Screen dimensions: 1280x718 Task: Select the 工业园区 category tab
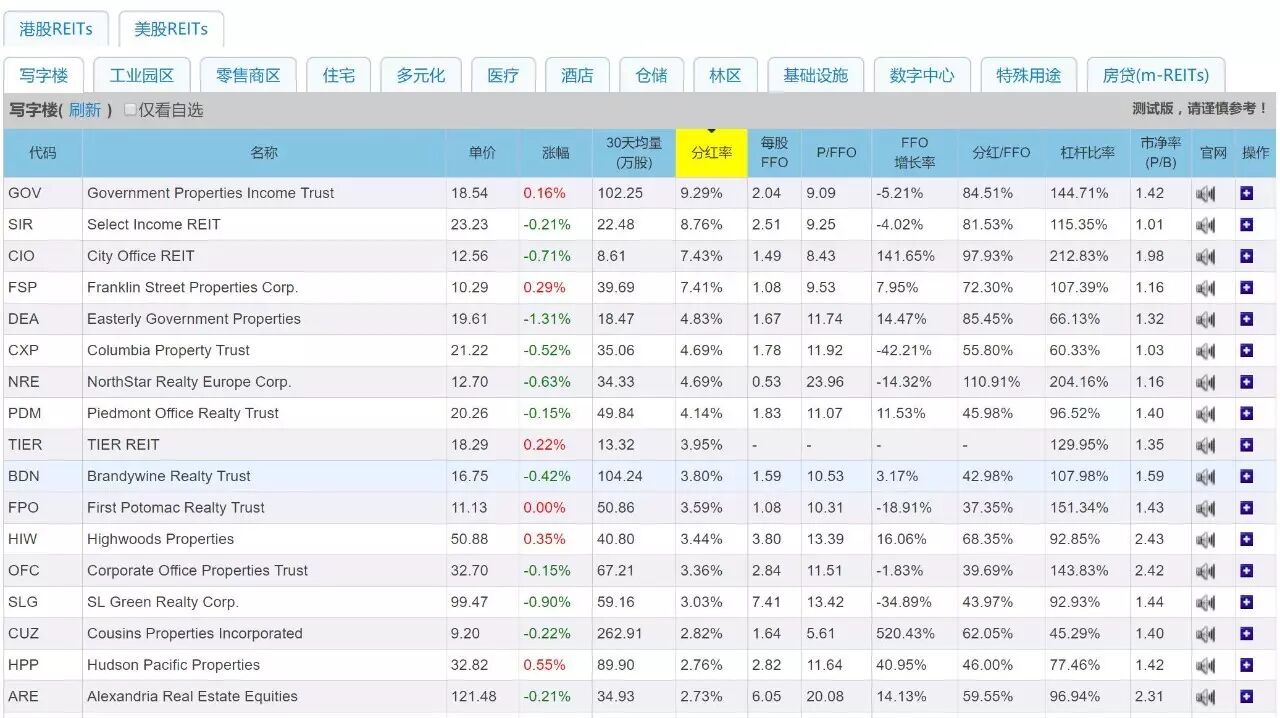(x=142, y=75)
